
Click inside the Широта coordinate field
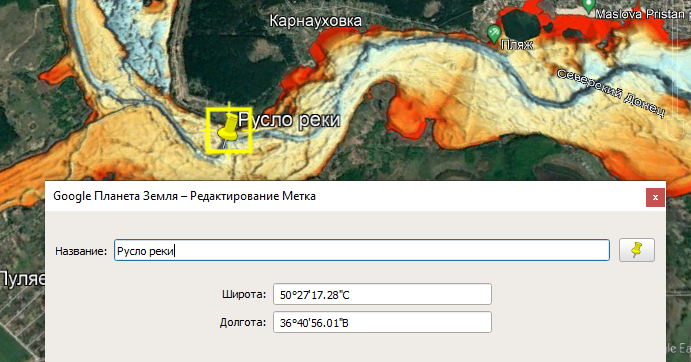click(x=382, y=294)
